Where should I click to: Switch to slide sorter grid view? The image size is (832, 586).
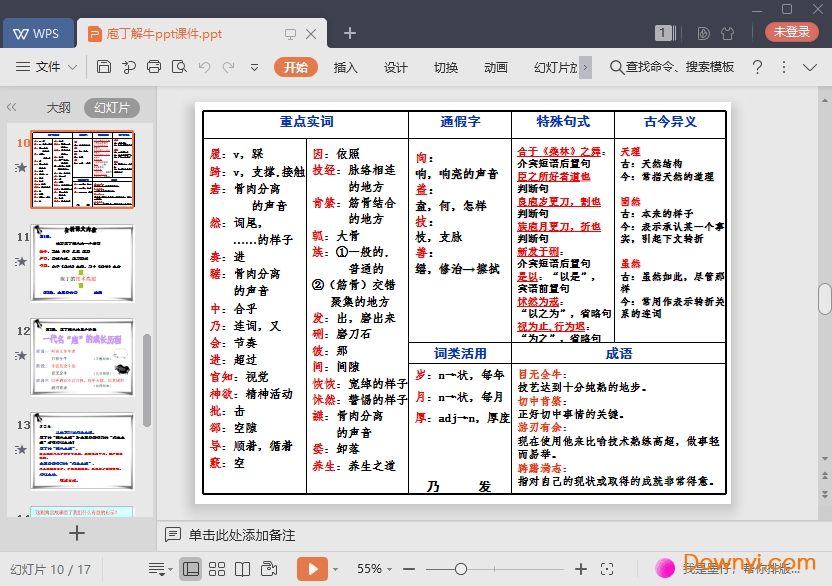pyautogui.click(x=216, y=569)
